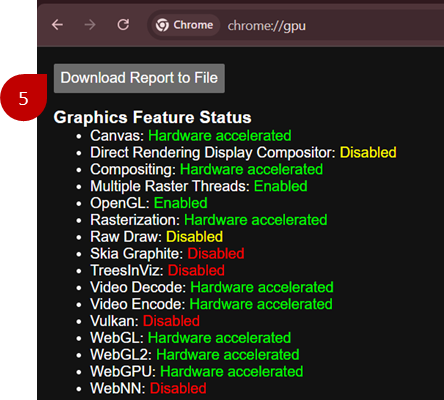The width and height of the screenshot is (444, 400).
Task: Click the browser forward arrow
Action: tap(90, 25)
